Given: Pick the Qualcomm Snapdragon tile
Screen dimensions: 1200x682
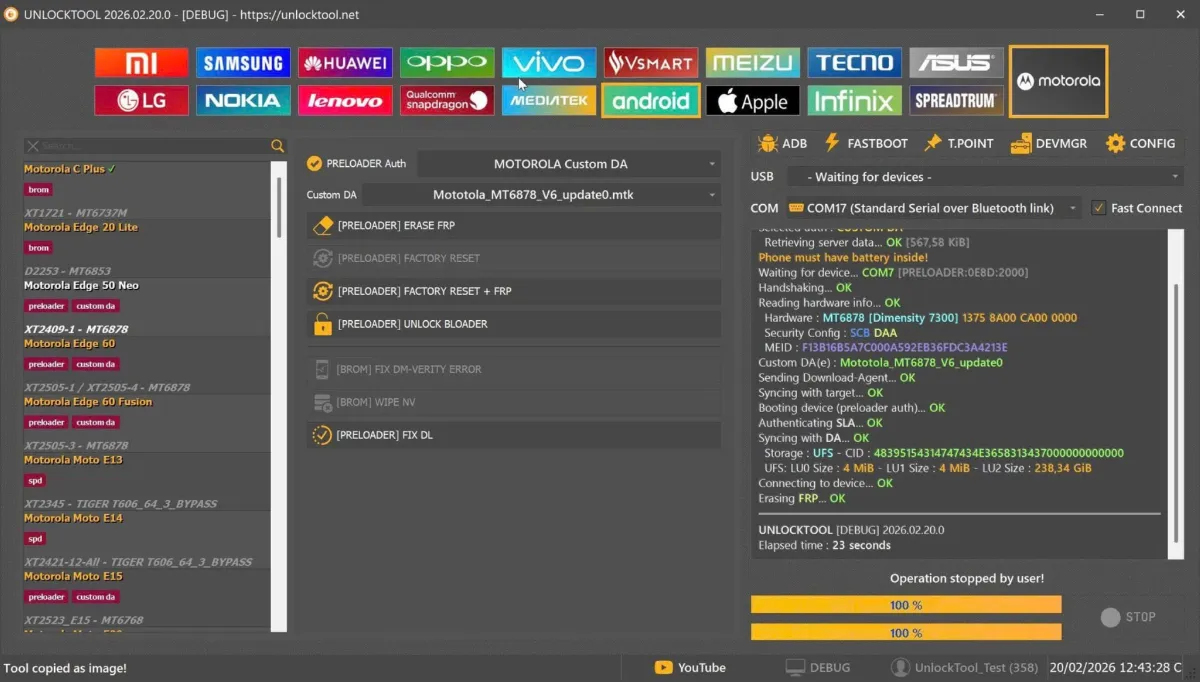Looking at the screenshot, I should (447, 100).
